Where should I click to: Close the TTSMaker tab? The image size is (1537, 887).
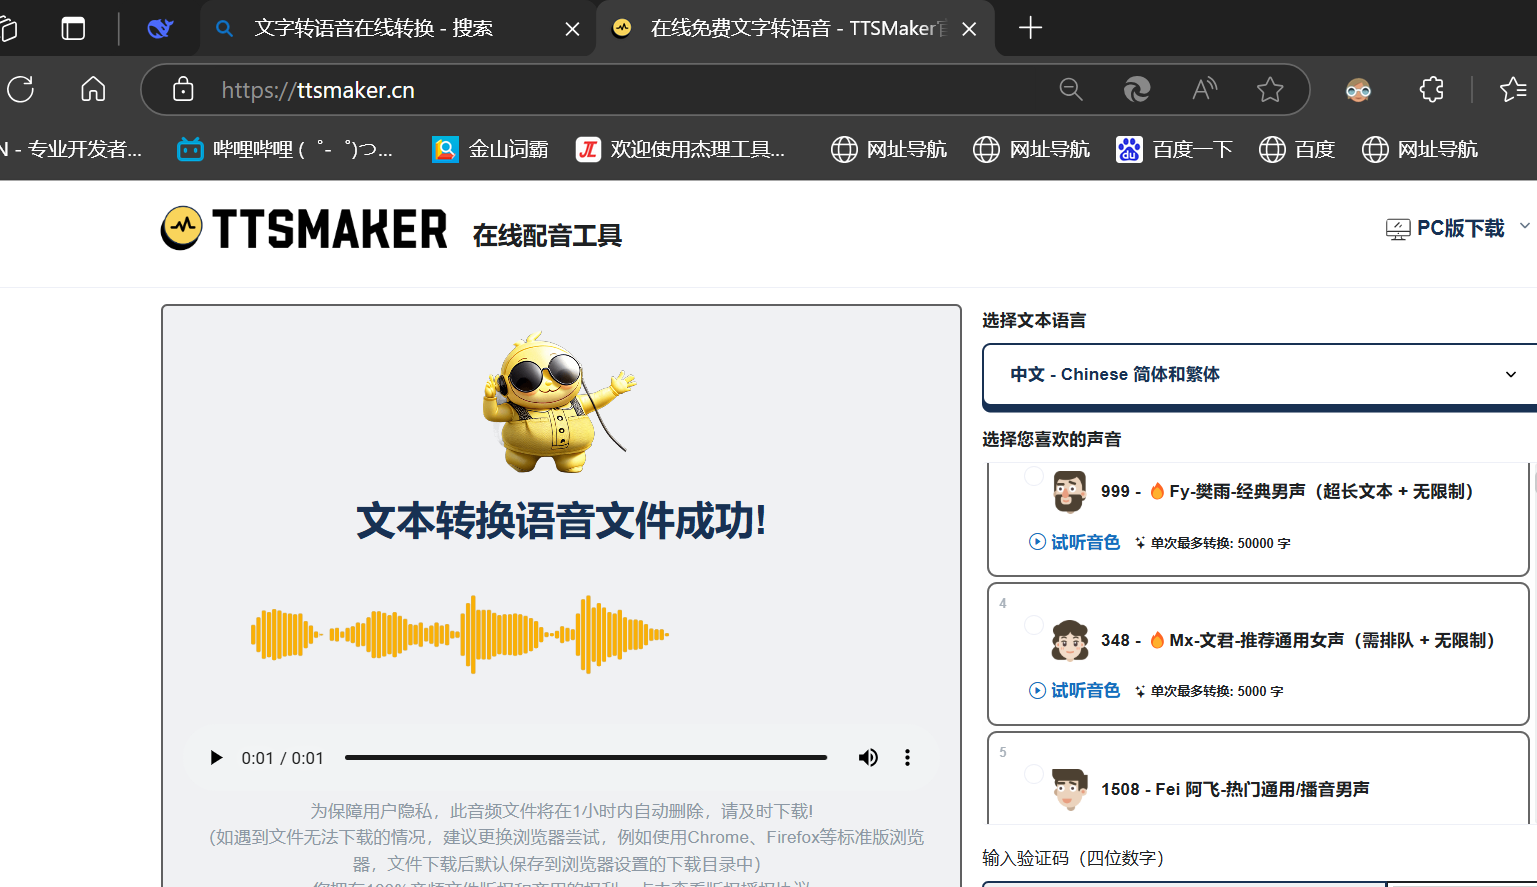[x=969, y=29]
